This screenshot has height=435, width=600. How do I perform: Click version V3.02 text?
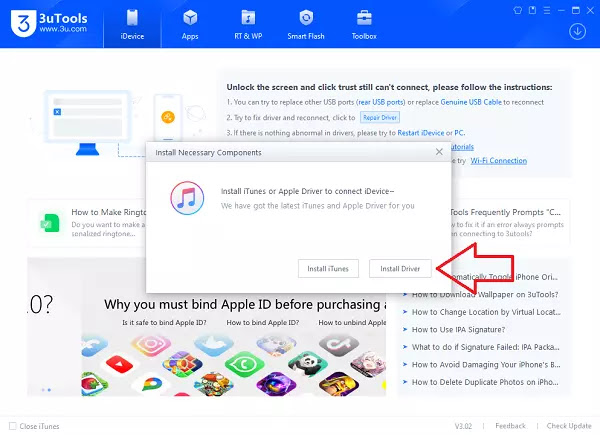[463, 426]
